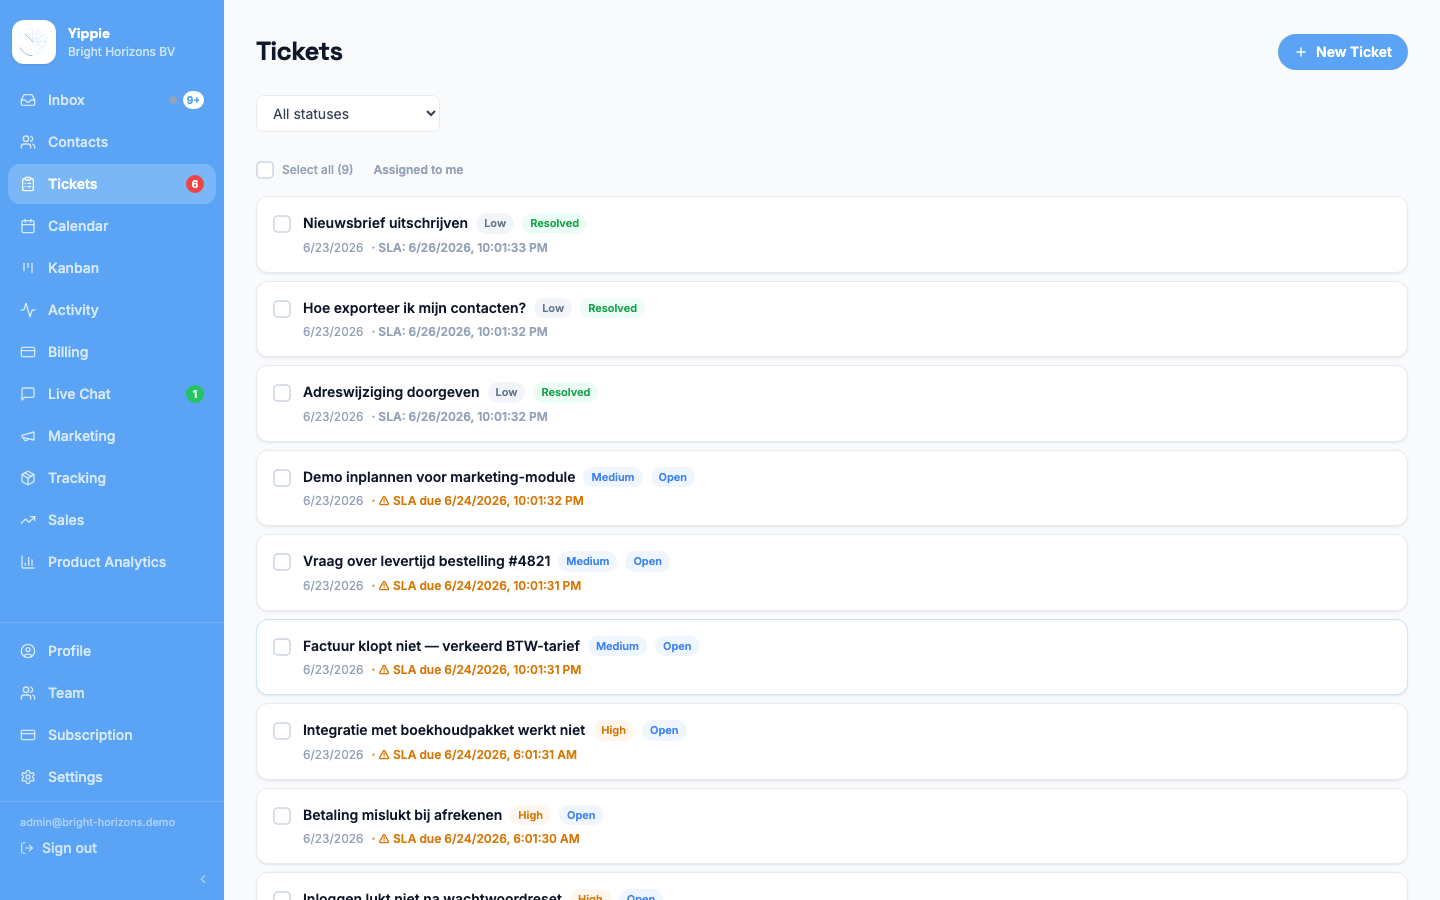Click the SLA warning icon on Demo inplannen ticket
The height and width of the screenshot is (900, 1440).
[x=384, y=501]
